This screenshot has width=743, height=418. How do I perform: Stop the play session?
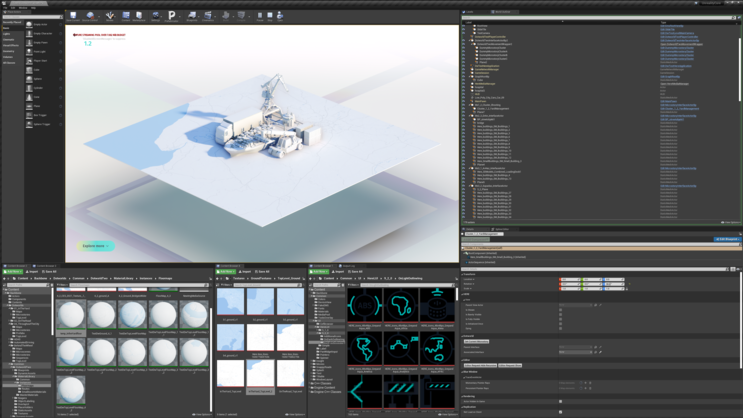[x=270, y=16]
